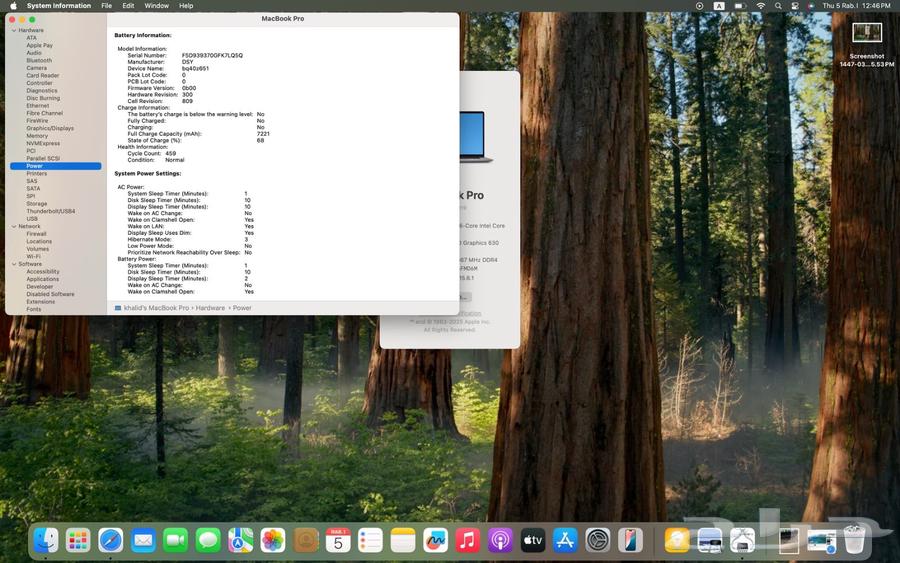The image size is (900, 563).
Task: Select NVMExpress in the sidebar
Action: [x=43, y=143]
